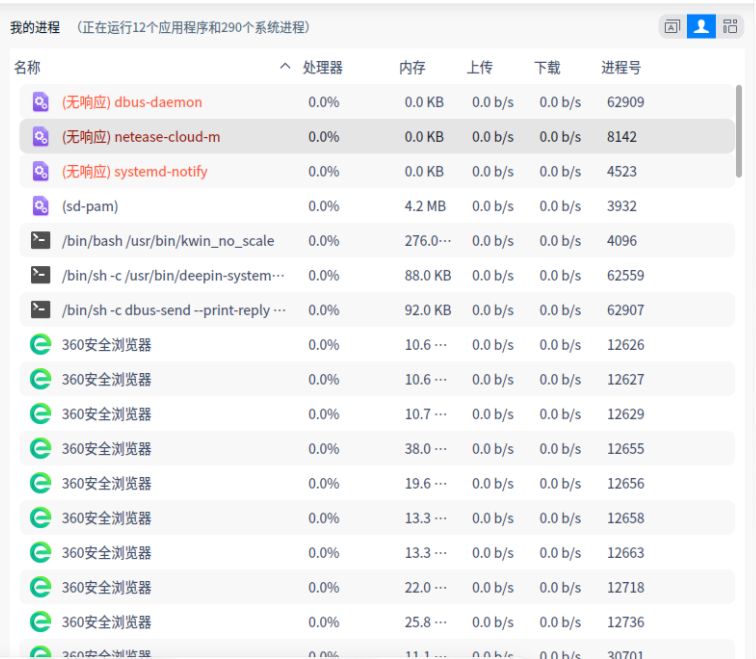Screen dimensions: 756x659
Task: Click running apps and system processes summary
Action: (193, 27)
